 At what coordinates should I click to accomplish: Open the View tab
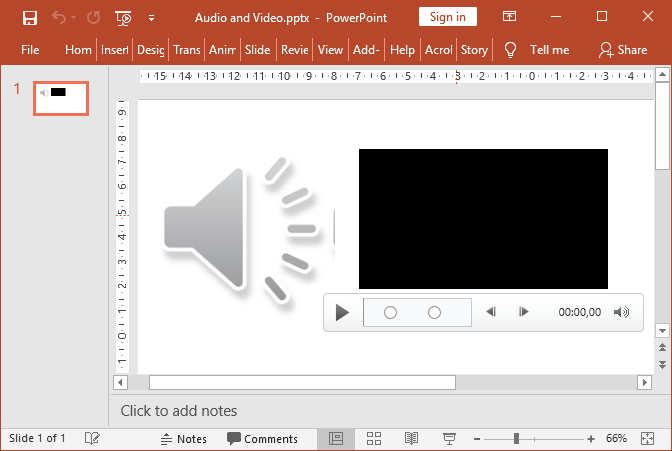(330, 50)
